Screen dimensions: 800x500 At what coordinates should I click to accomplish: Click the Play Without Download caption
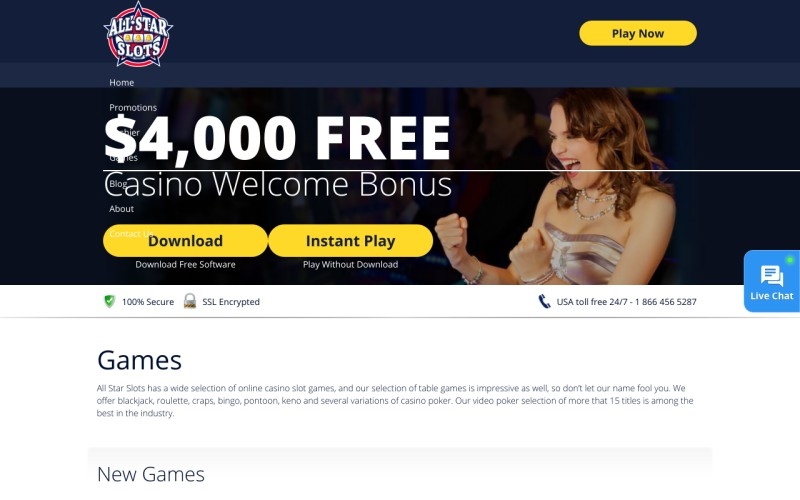click(351, 264)
